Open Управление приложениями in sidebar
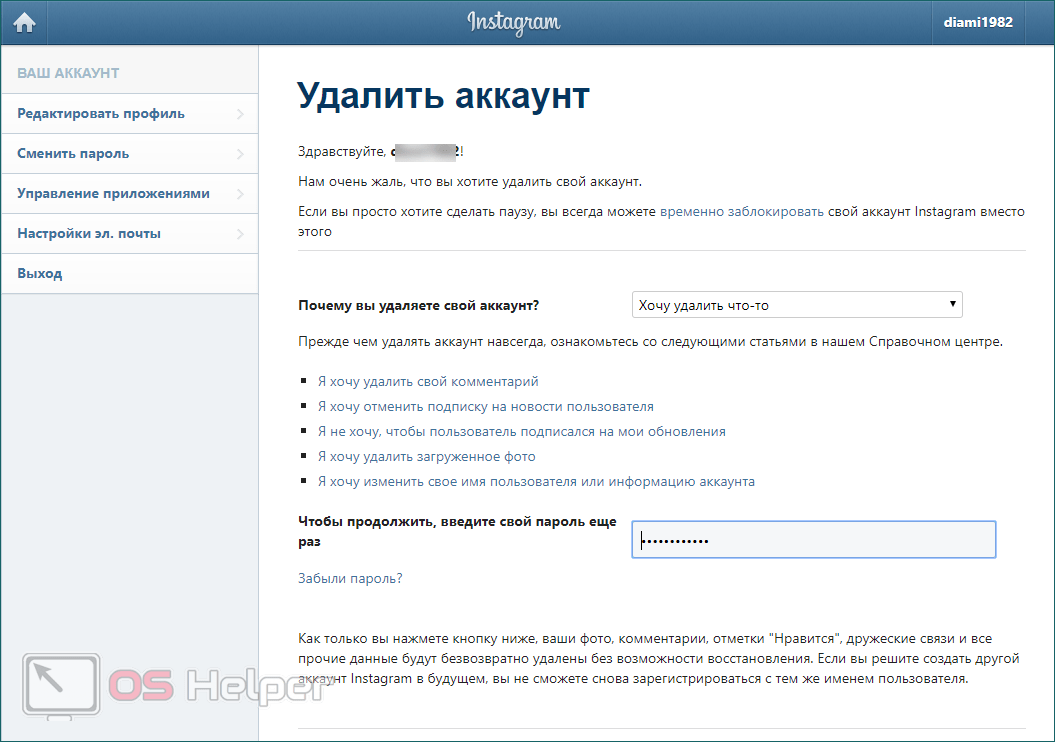The height and width of the screenshot is (742, 1055). (x=130, y=194)
